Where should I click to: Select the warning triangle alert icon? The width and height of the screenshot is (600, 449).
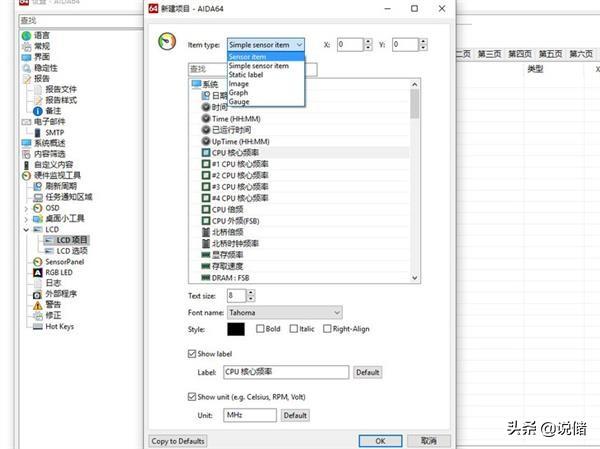pyautogui.click(x=38, y=305)
